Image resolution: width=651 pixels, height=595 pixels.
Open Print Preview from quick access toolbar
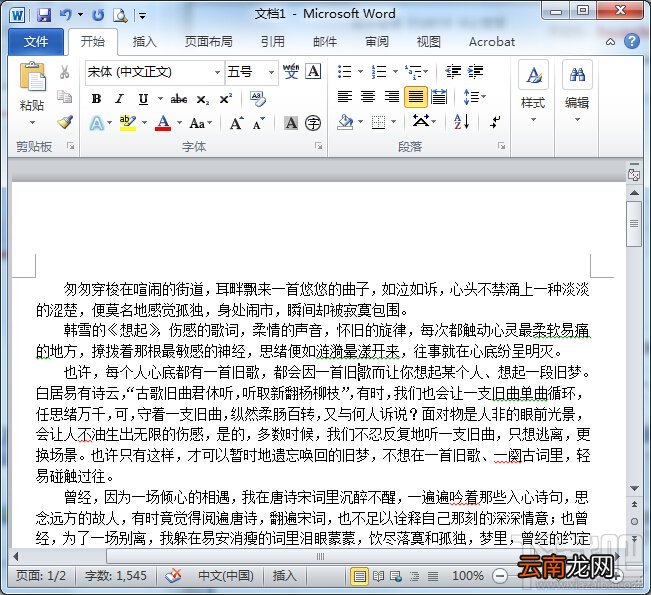pos(120,15)
